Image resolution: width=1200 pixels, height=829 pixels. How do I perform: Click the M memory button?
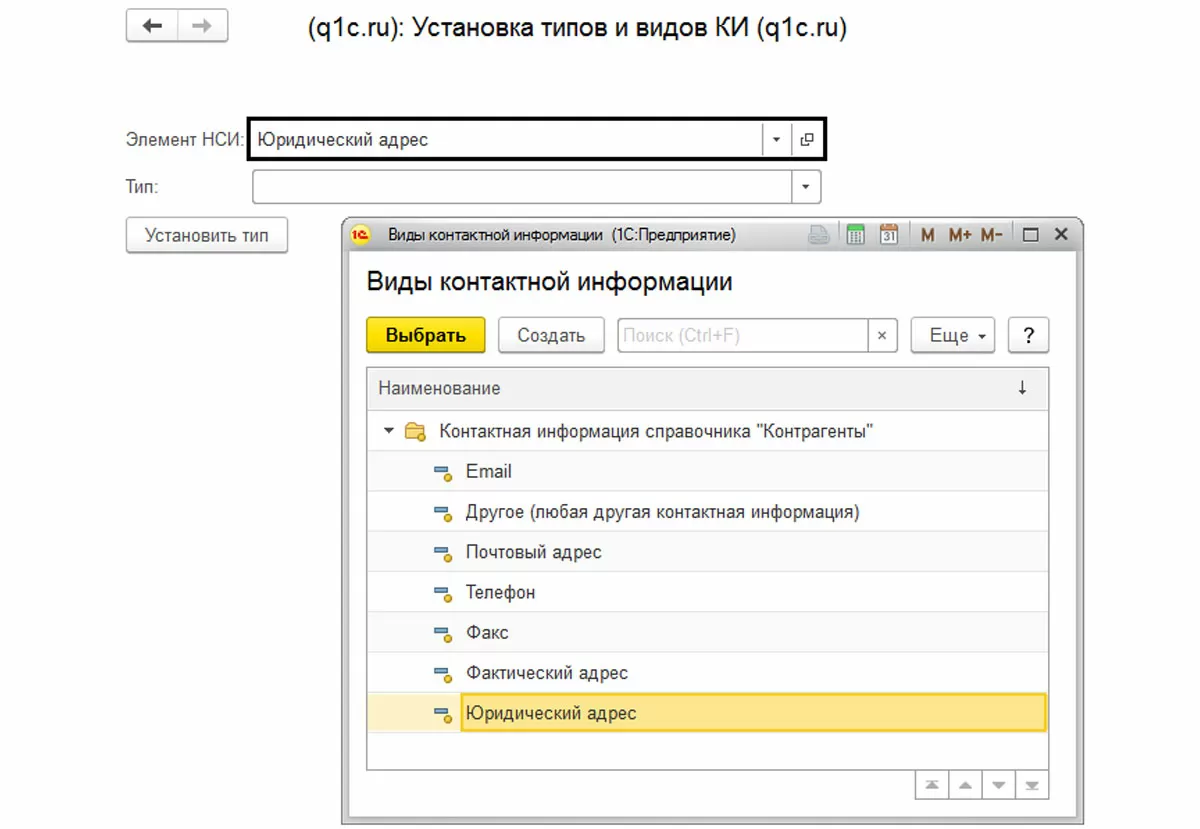point(928,235)
